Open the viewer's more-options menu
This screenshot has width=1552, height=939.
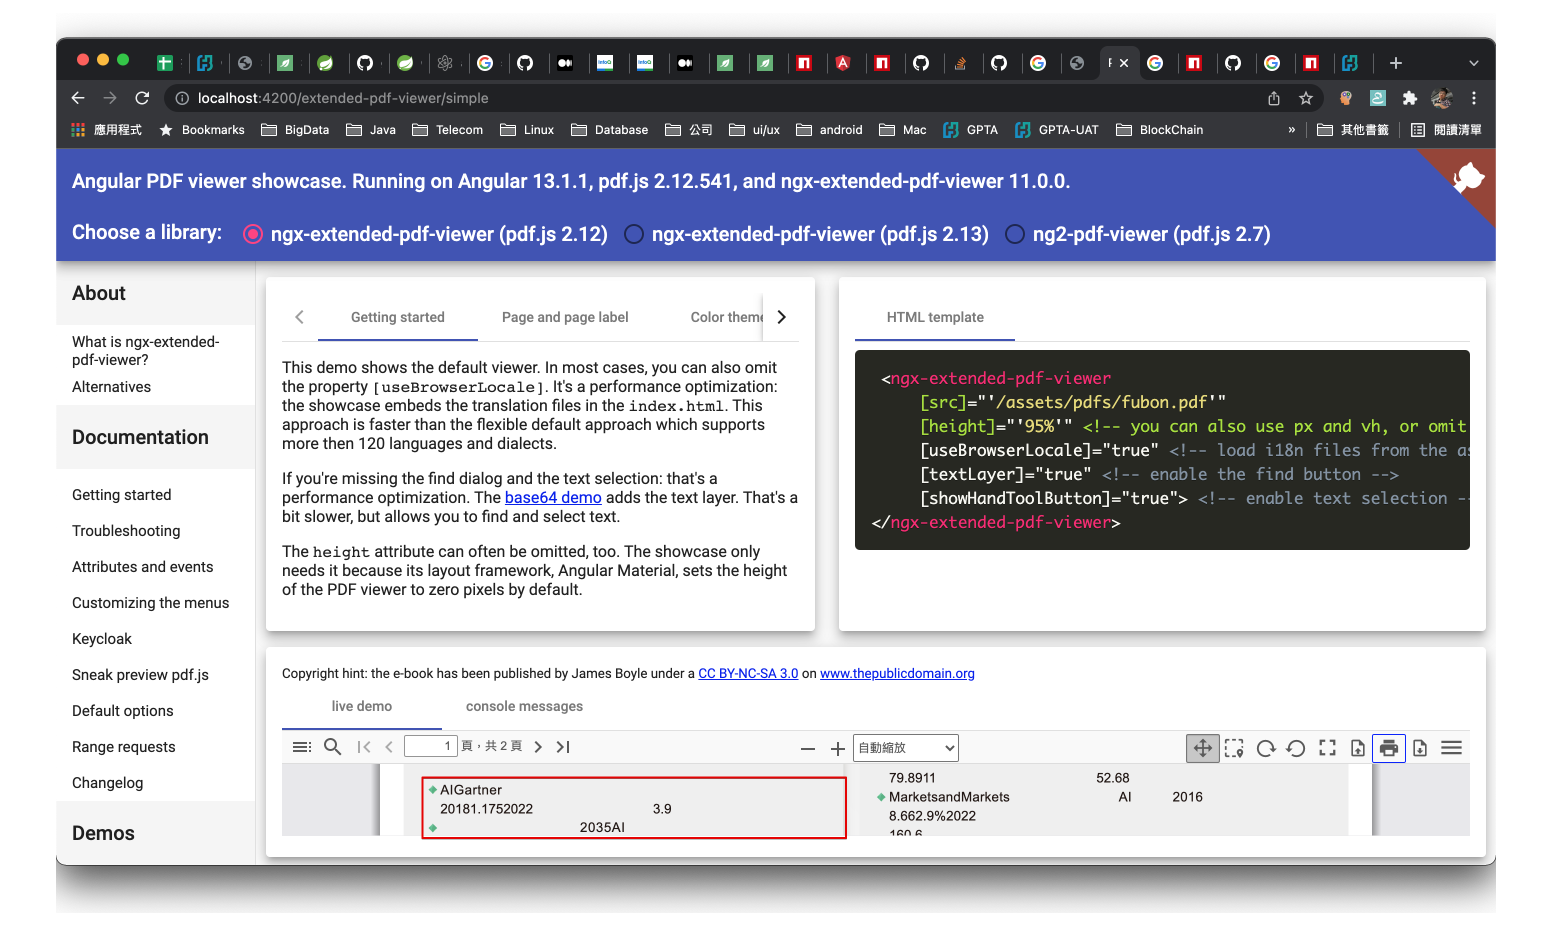(x=1451, y=747)
